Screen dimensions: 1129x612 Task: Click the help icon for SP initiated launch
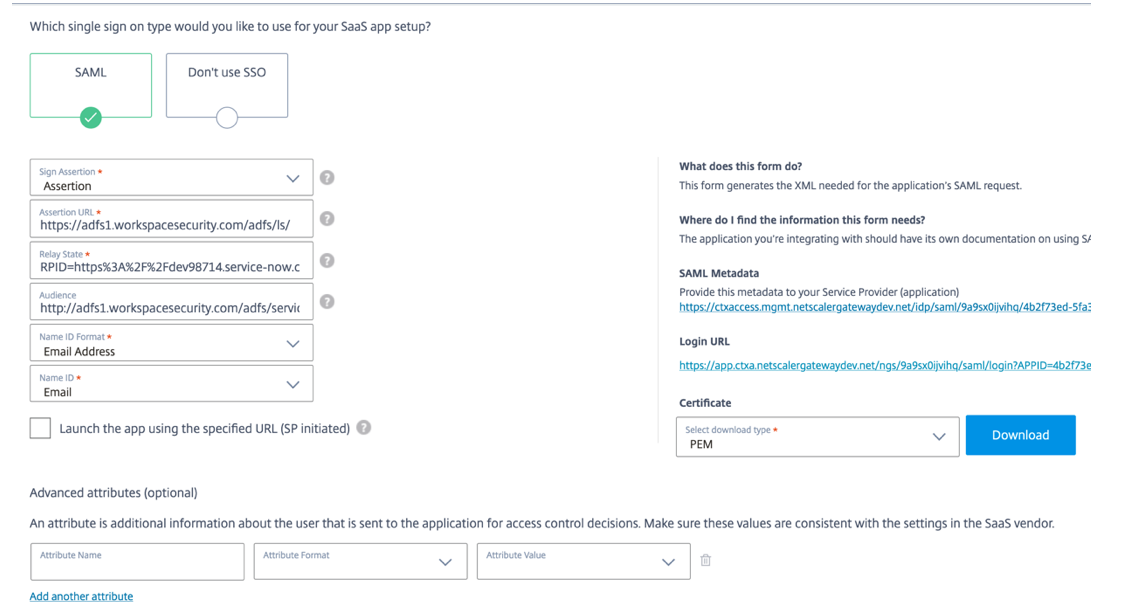point(364,428)
